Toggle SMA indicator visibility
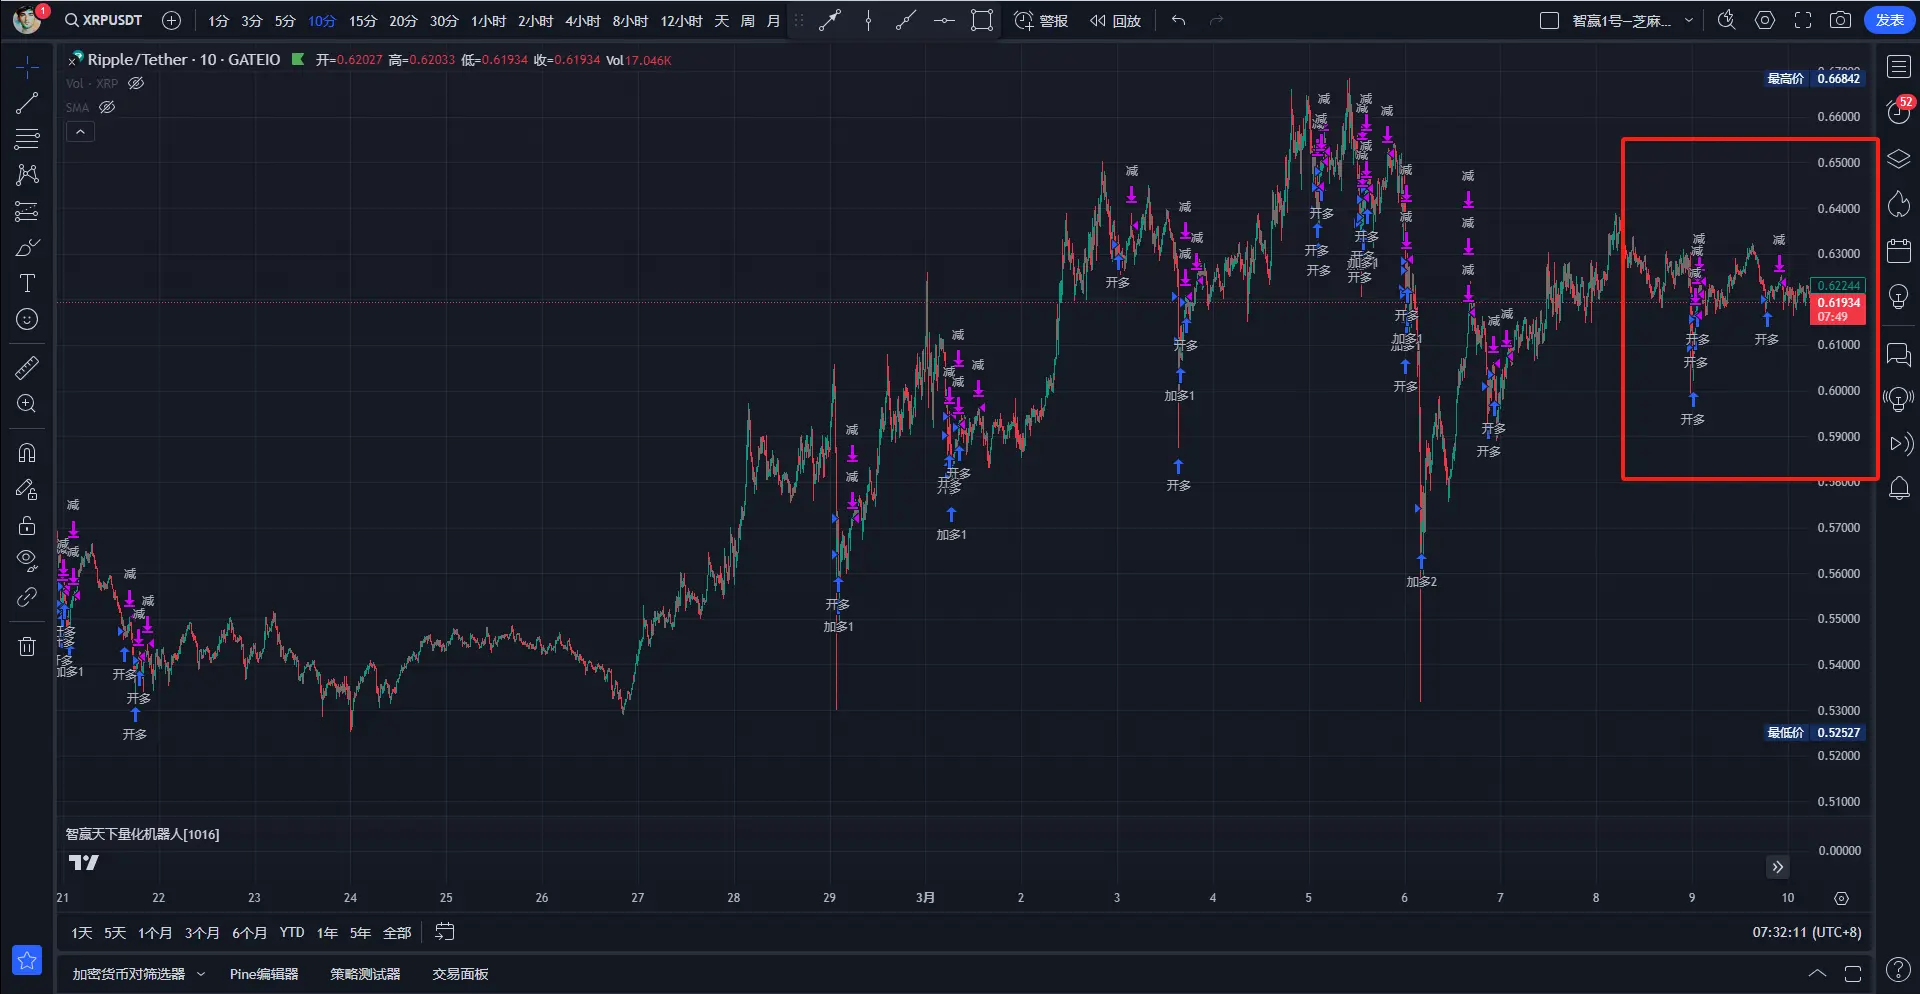This screenshot has width=1920, height=994. point(108,107)
